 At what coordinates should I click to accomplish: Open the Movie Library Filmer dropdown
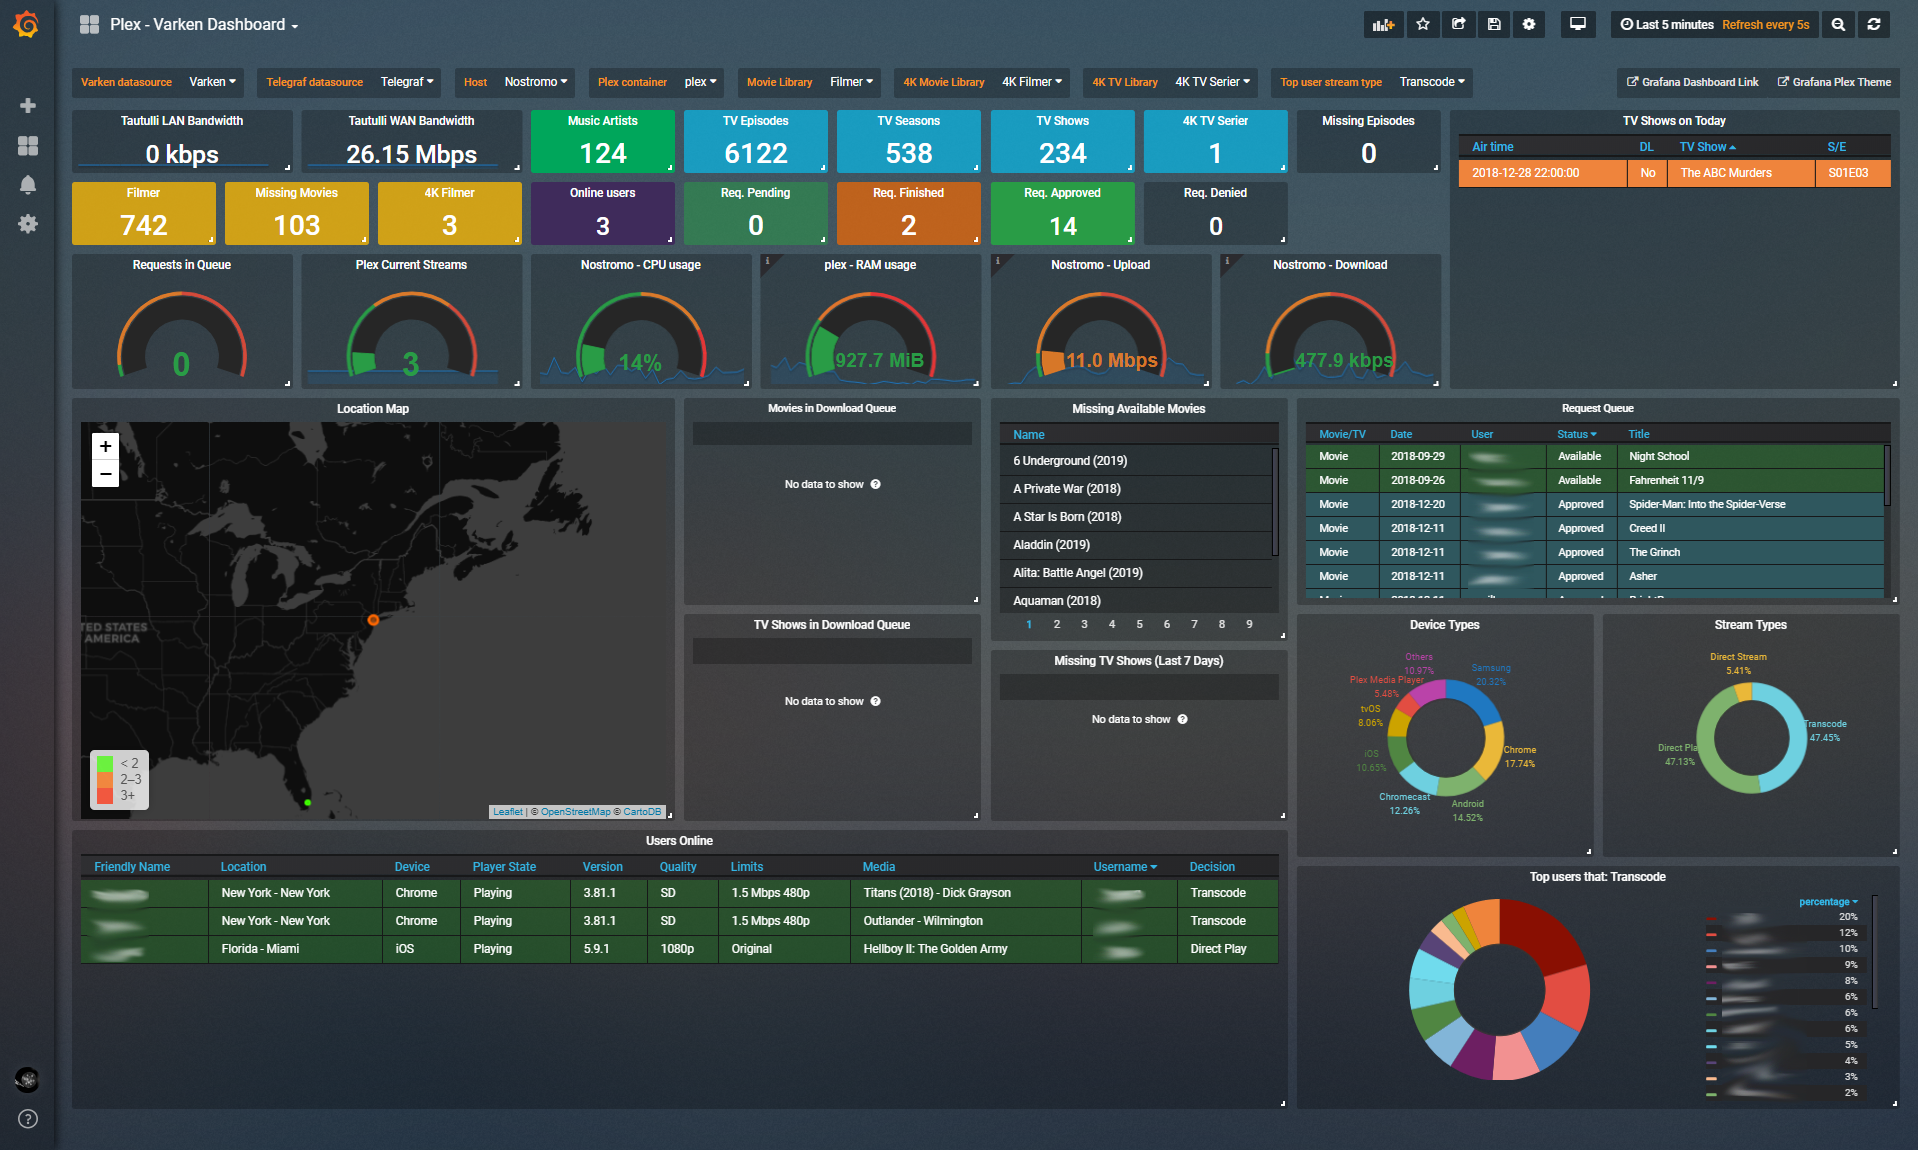[852, 82]
